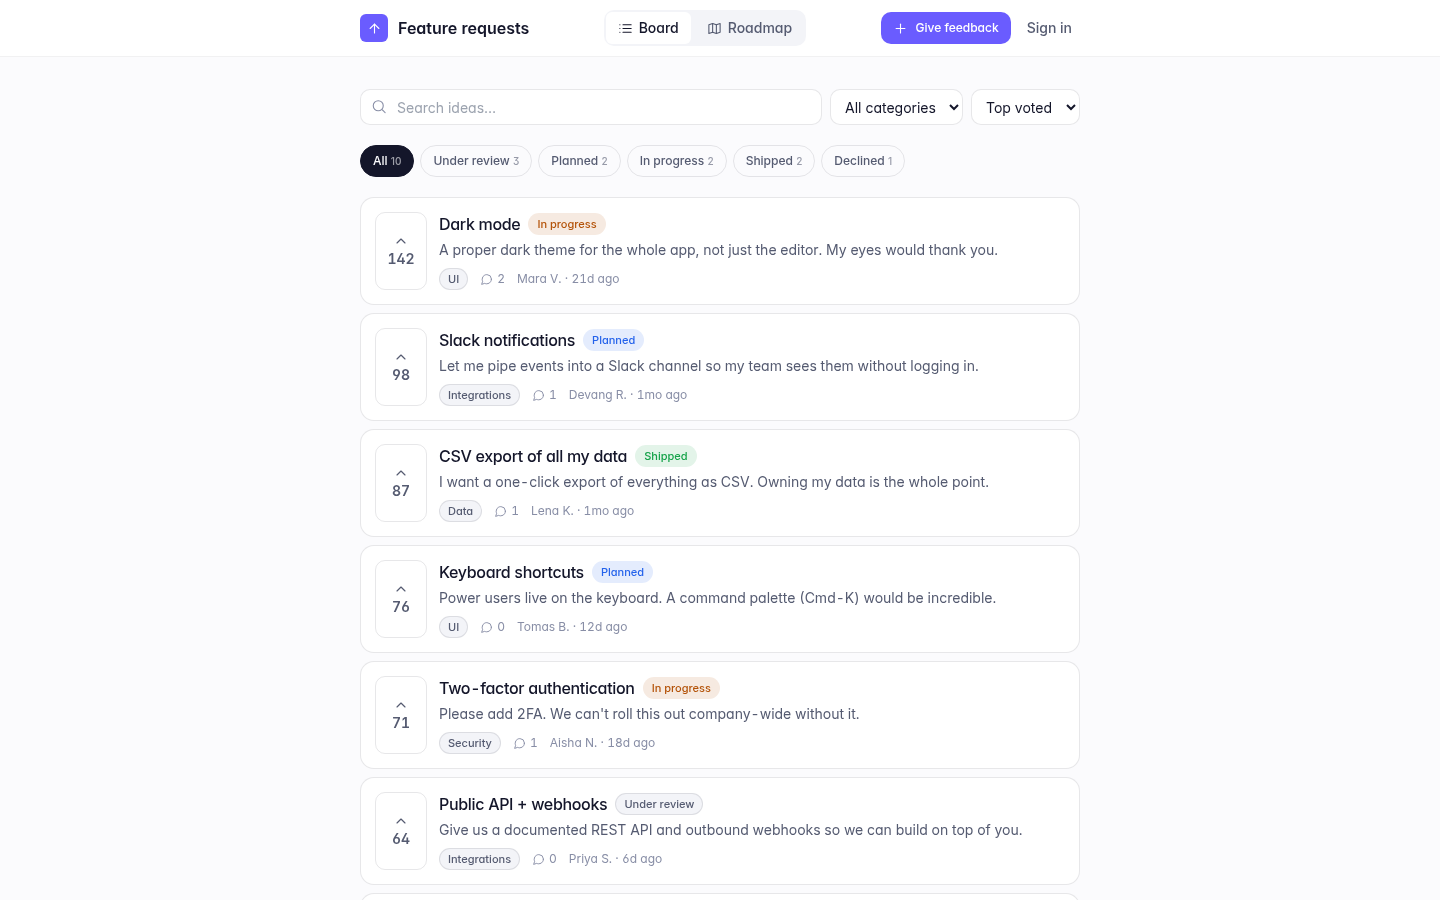Click the purple arrow logo icon
The image size is (1440, 900).
click(374, 28)
